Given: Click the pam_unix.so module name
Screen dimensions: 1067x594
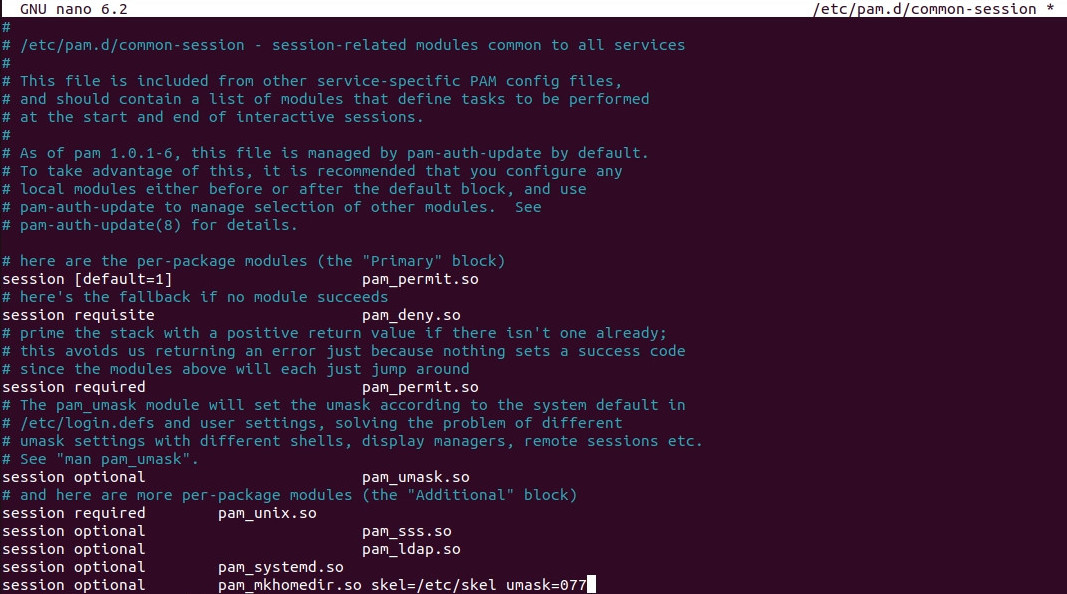Looking at the screenshot, I should (x=267, y=513).
